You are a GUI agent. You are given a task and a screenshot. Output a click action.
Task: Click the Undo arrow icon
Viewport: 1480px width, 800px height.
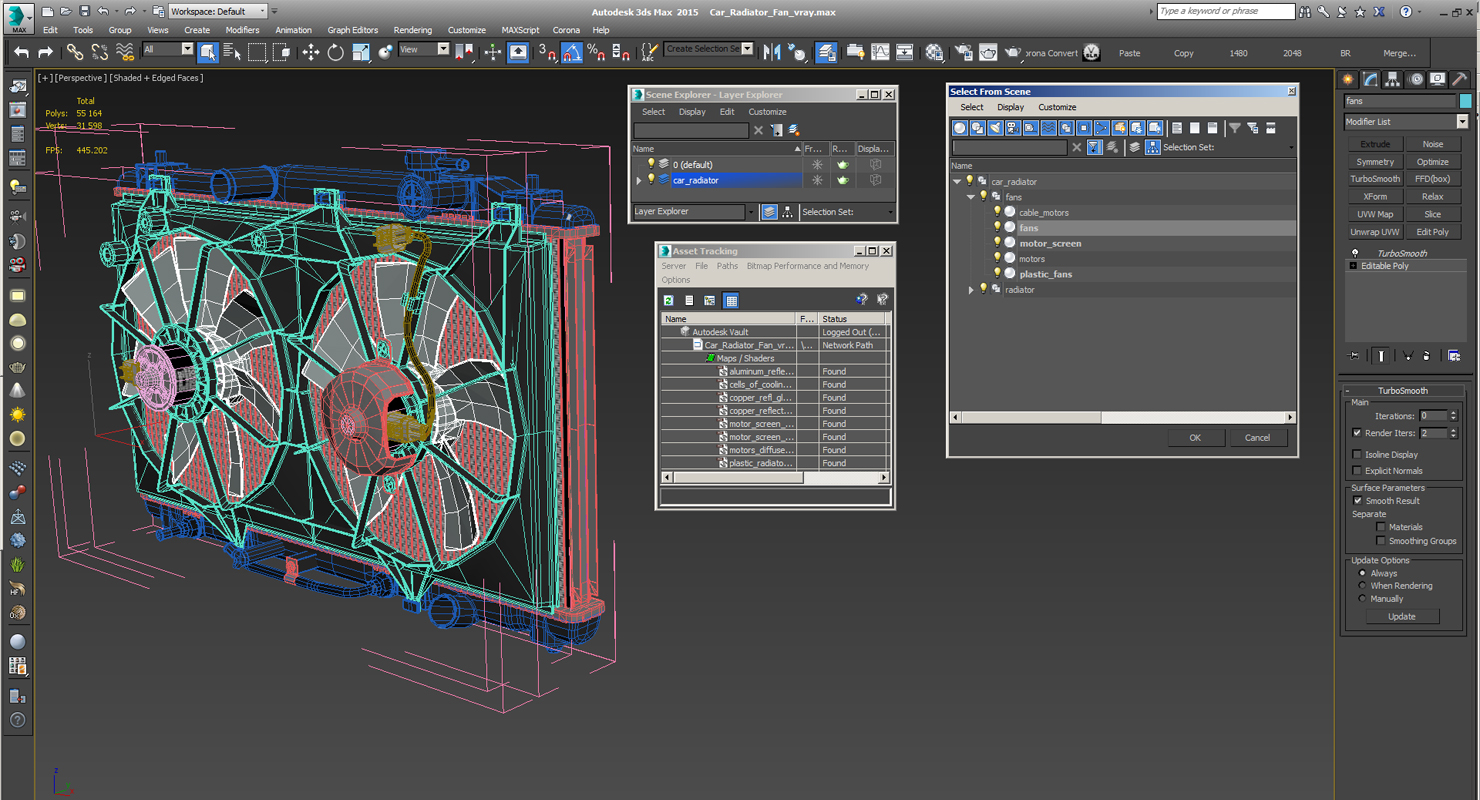(x=21, y=52)
